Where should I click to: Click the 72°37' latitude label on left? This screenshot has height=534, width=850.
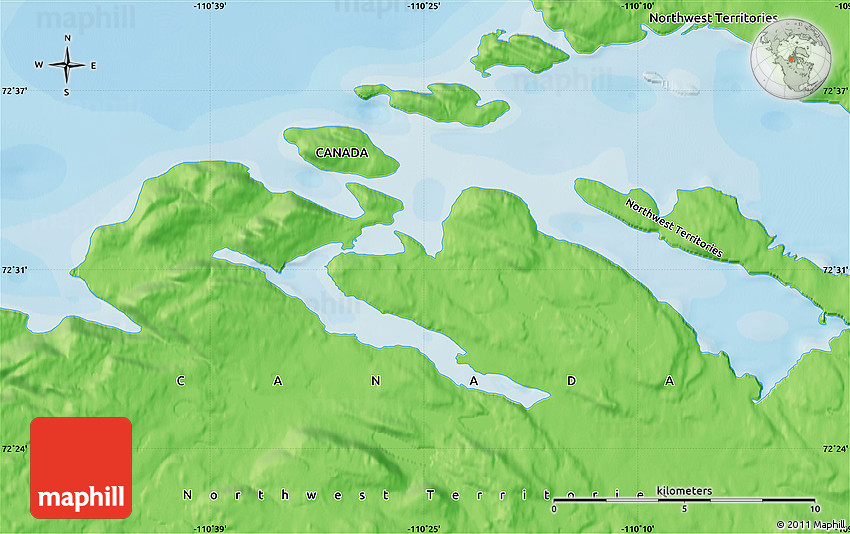pyautogui.click(x=15, y=91)
